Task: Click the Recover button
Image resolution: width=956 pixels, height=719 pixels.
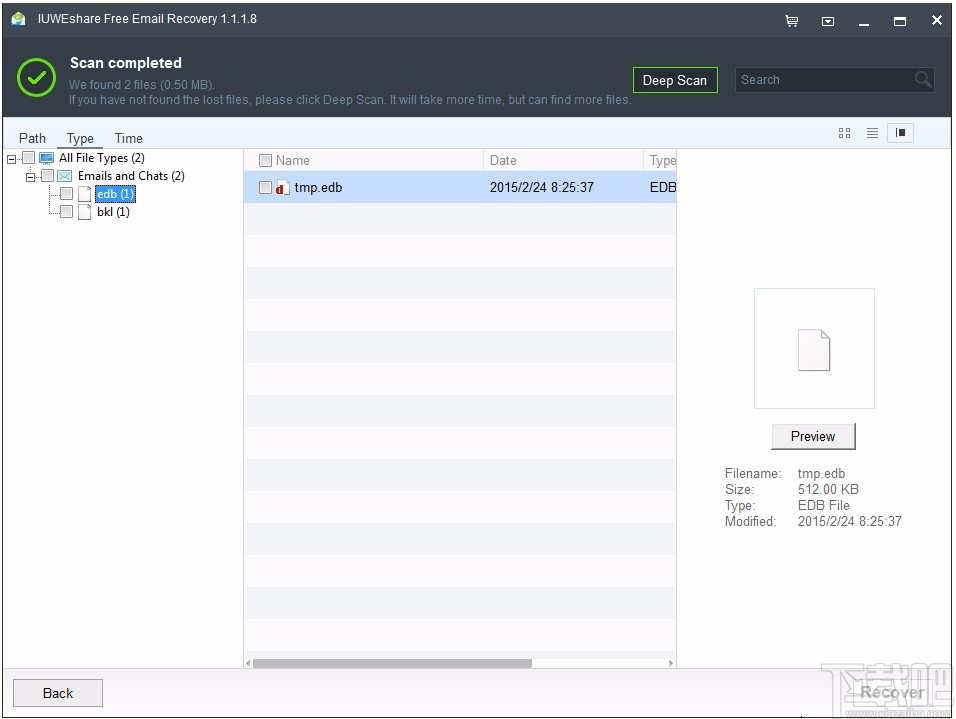Action: (892, 693)
